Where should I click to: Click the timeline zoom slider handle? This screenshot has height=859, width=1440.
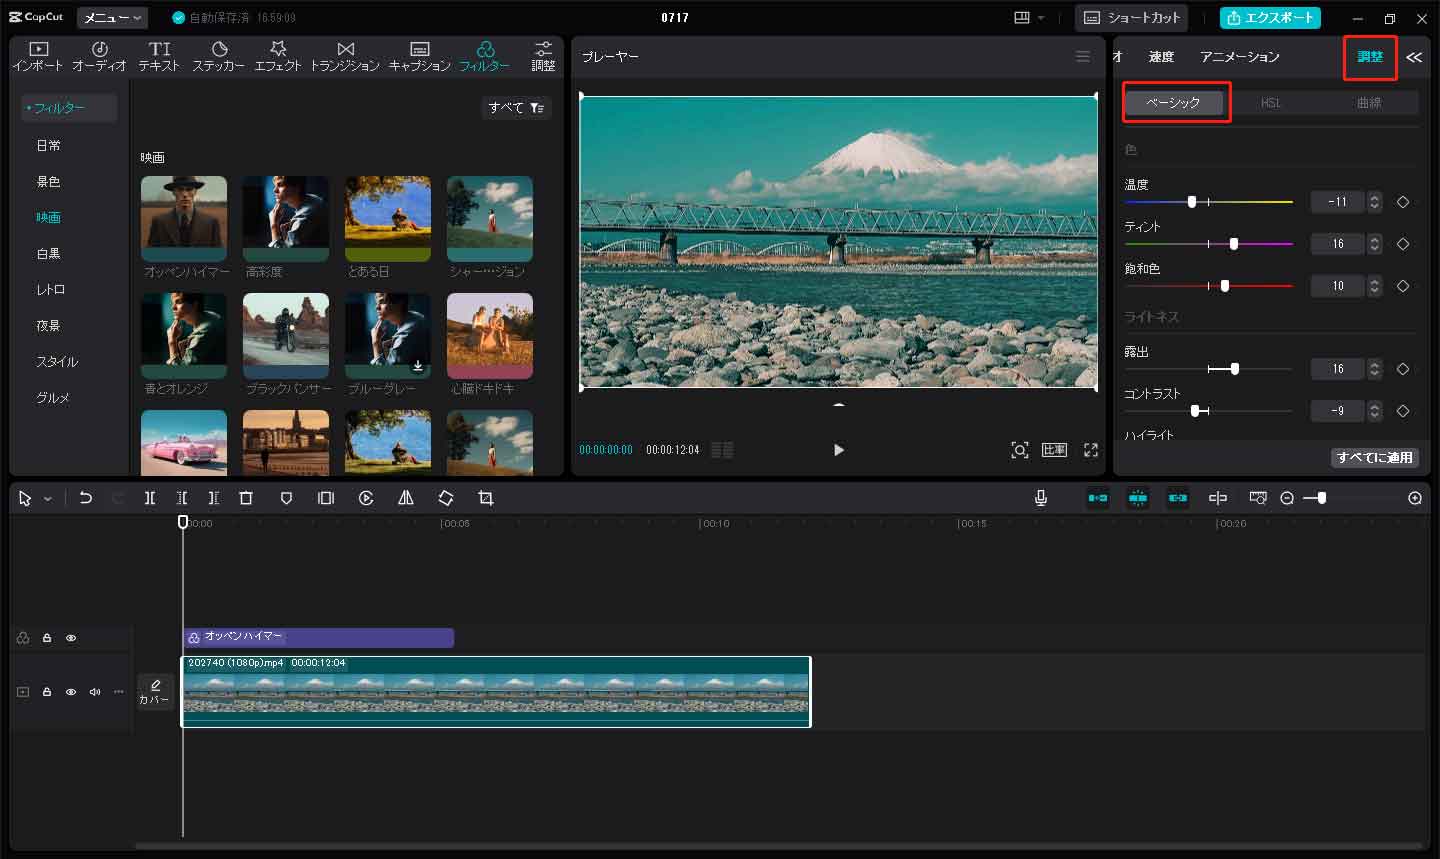(x=1322, y=498)
